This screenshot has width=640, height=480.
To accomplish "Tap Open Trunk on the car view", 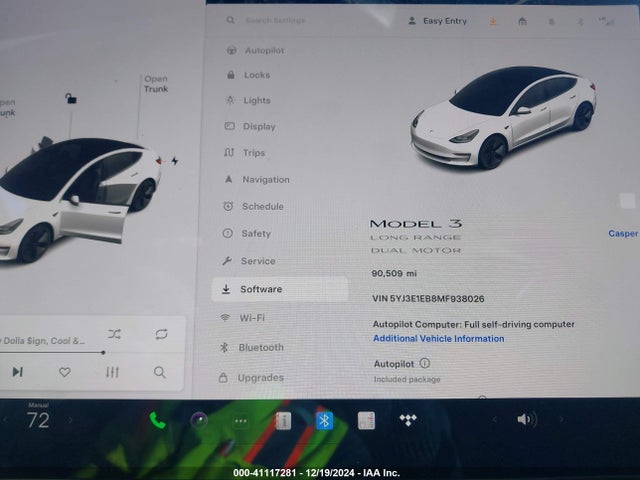I will click(156, 84).
